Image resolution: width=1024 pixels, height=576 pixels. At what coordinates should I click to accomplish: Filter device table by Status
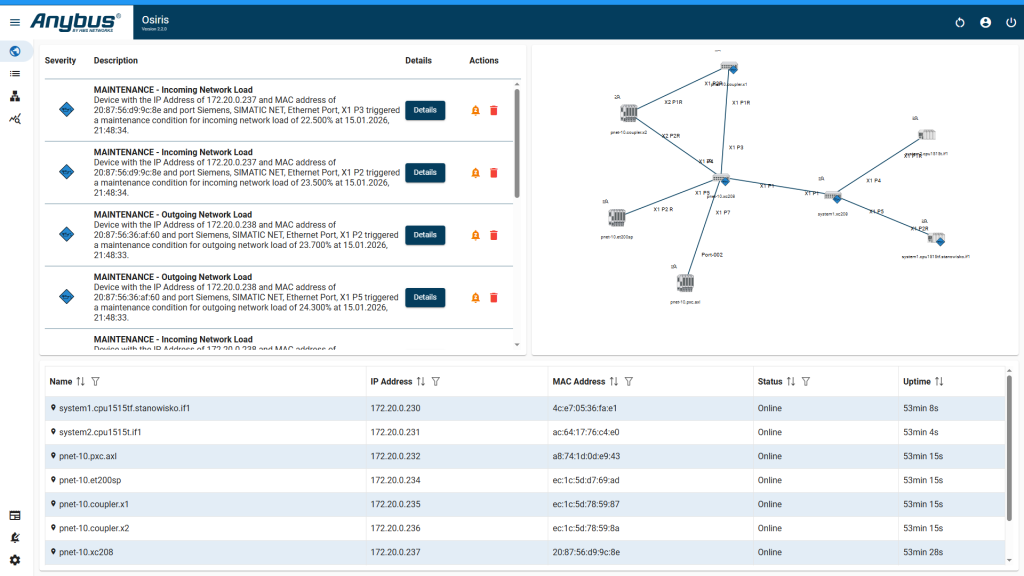[x=806, y=381]
